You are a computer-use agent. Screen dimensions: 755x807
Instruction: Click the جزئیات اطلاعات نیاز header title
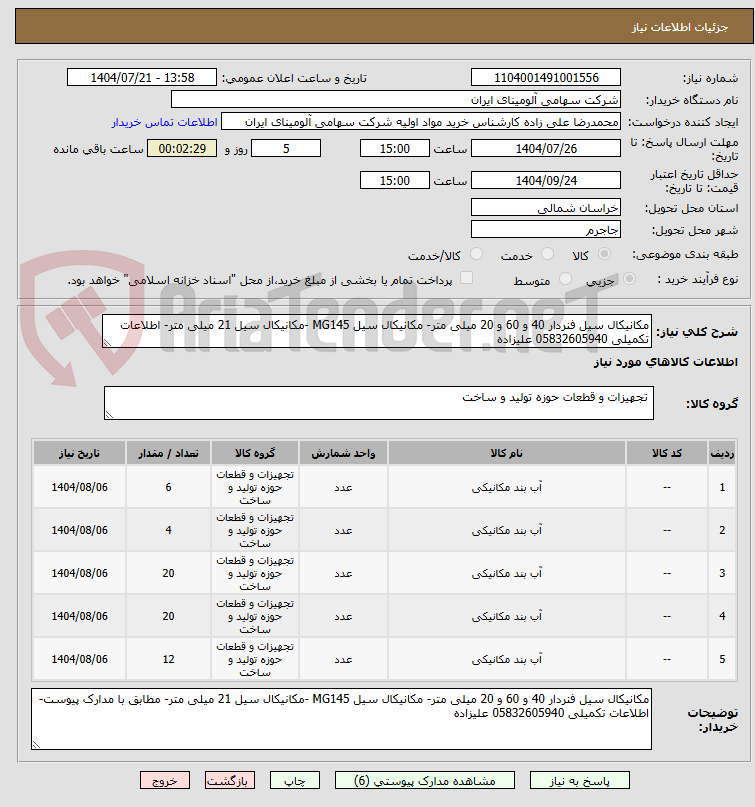tap(680, 27)
